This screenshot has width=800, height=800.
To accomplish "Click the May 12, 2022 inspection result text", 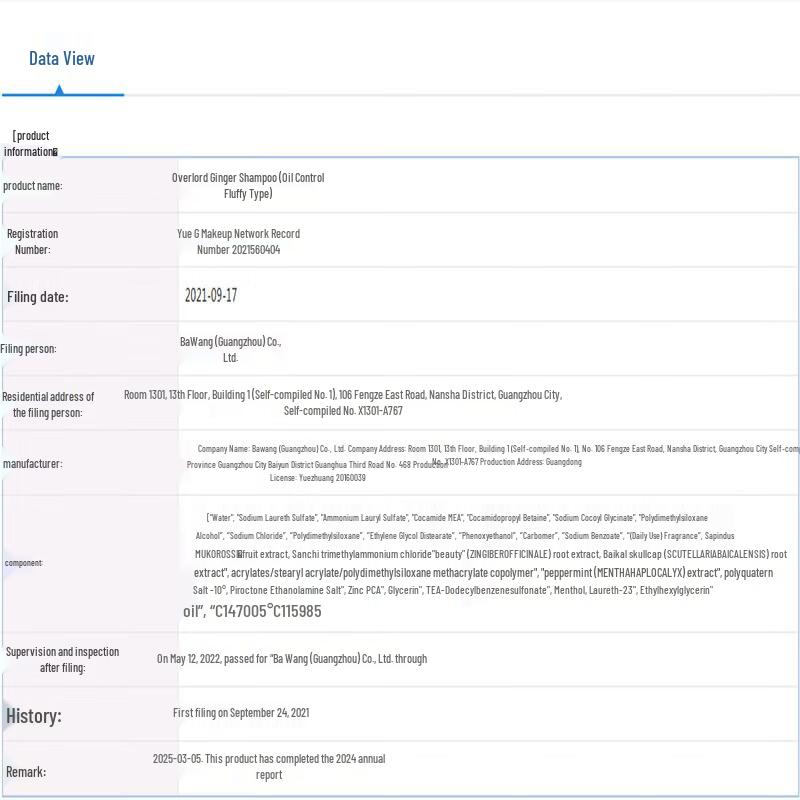I will pos(292,659).
